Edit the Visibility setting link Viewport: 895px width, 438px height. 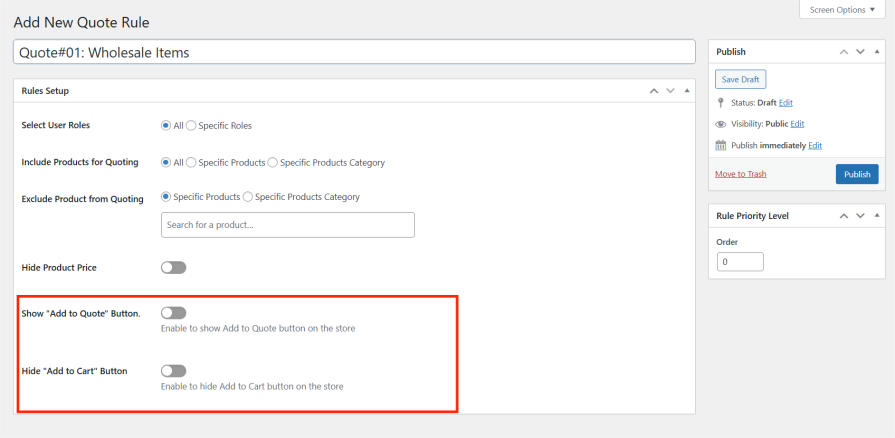tap(797, 124)
